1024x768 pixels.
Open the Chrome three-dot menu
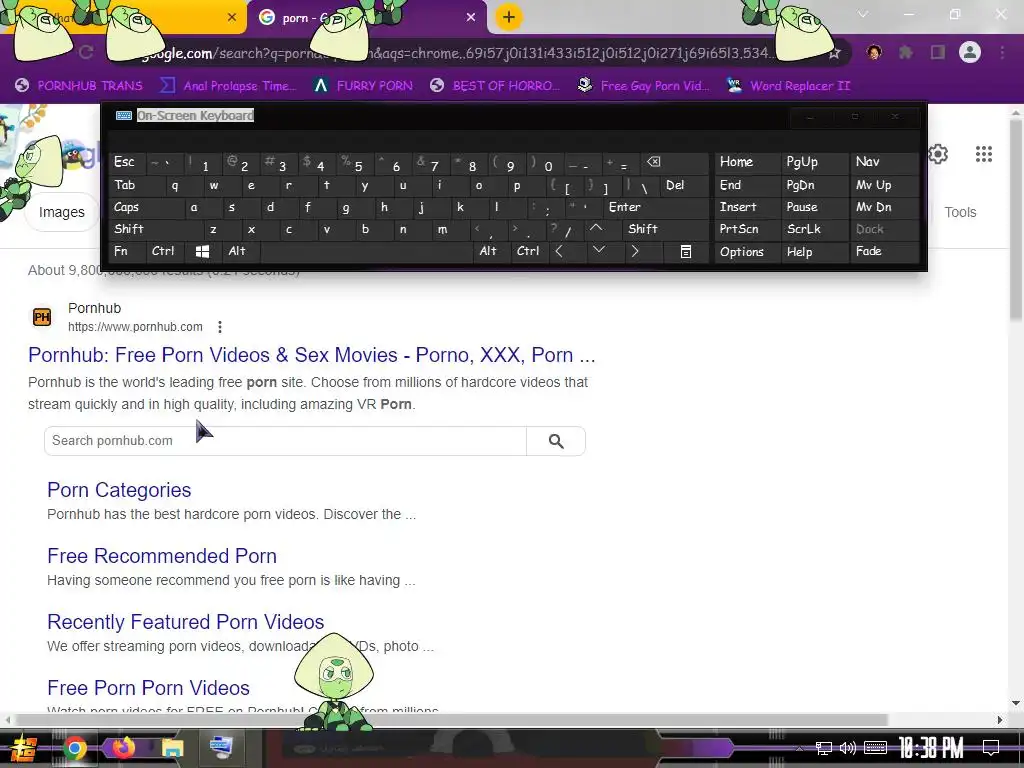(1002, 52)
